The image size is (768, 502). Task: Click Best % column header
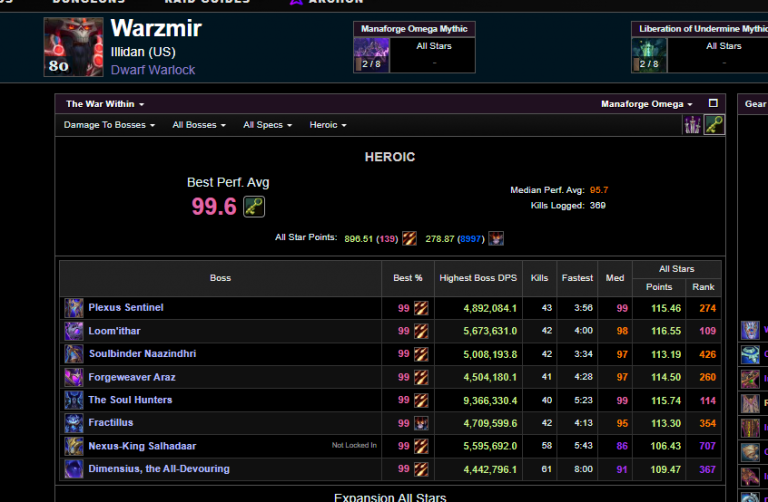coord(408,278)
